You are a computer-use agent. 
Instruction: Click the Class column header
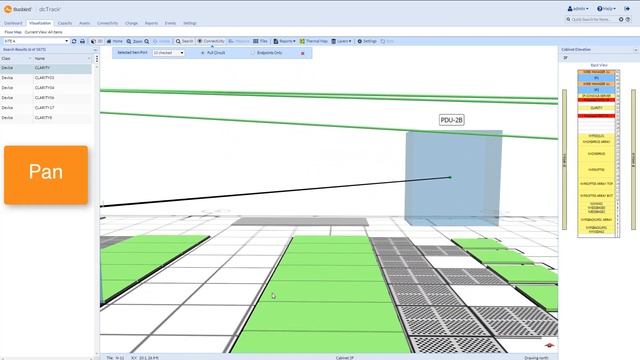[16, 59]
